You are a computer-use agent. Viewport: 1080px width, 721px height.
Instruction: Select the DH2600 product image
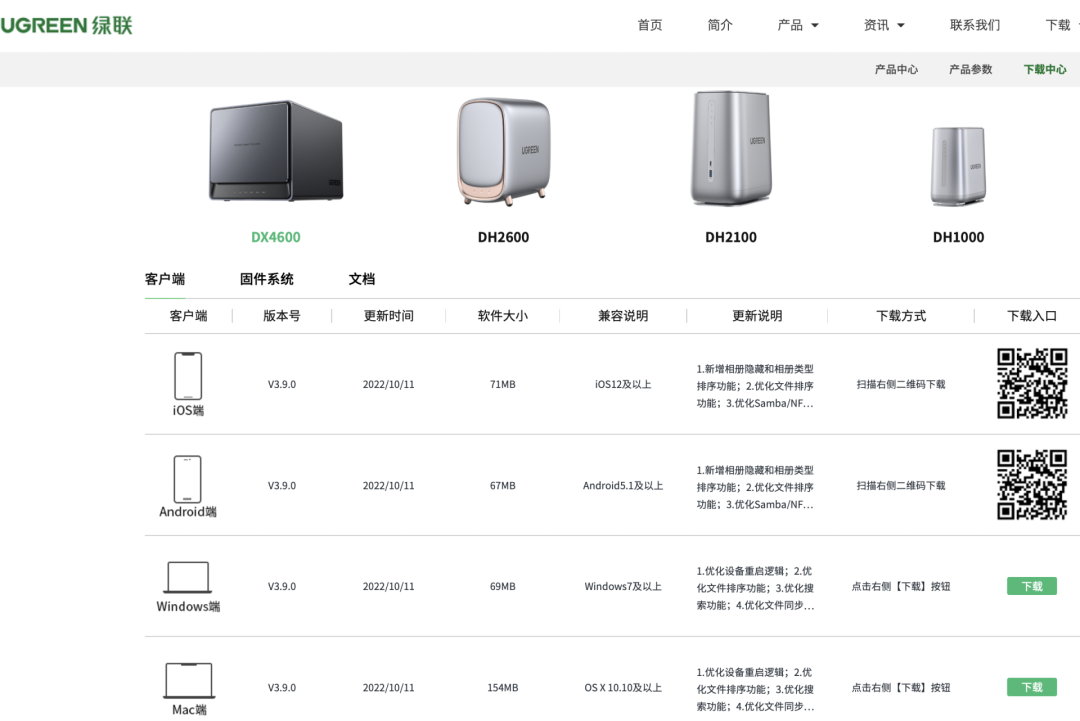[503, 151]
